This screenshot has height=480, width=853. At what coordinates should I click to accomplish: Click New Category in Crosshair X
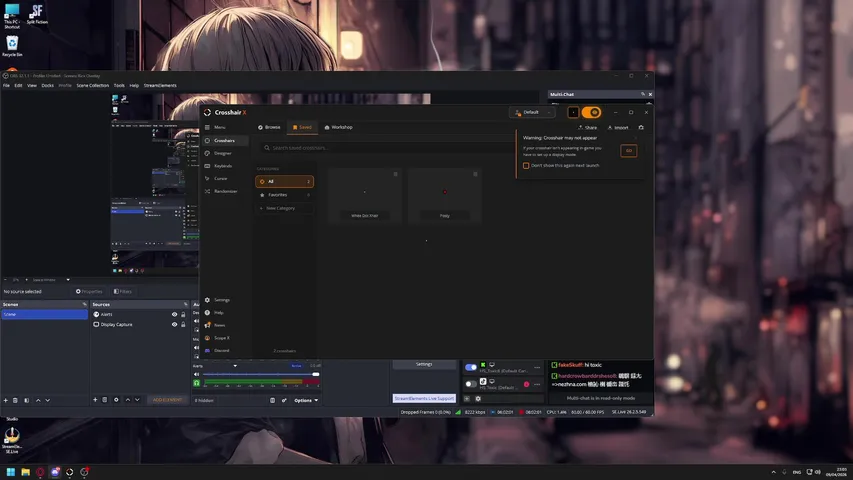[x=285, y=208]
